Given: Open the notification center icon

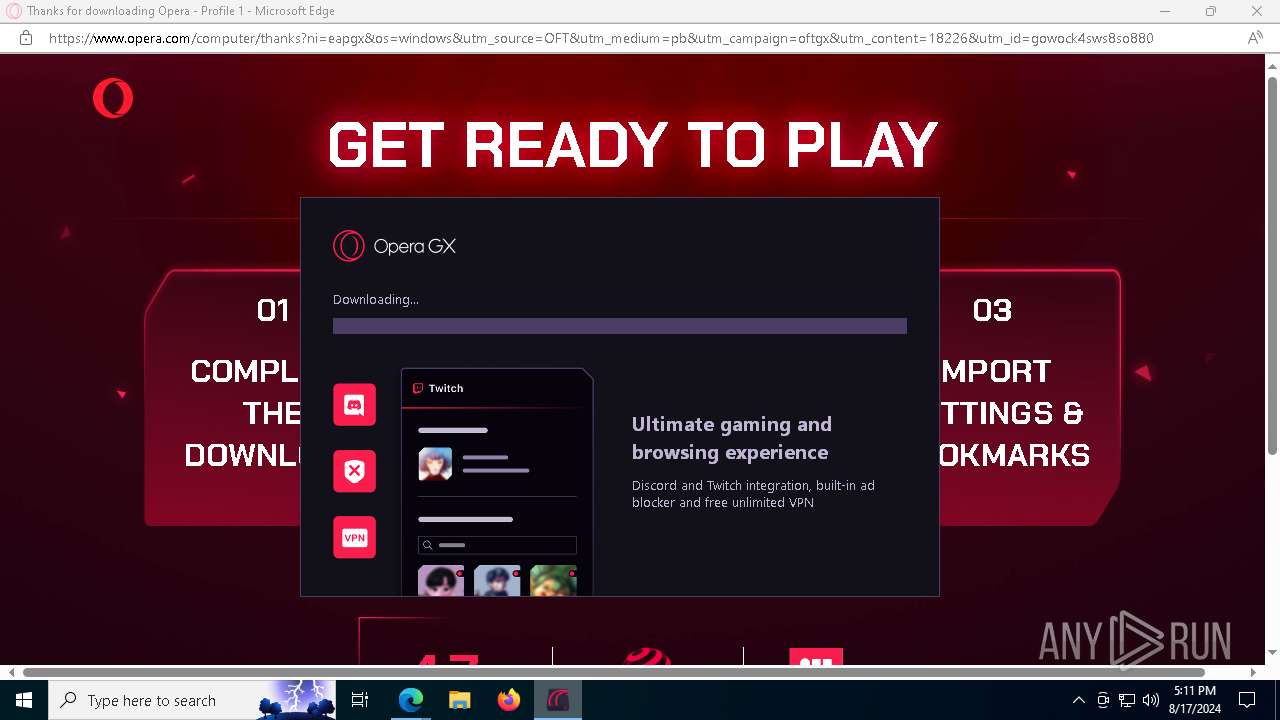Looking at the screenshot, I should tap(1247, 700).
